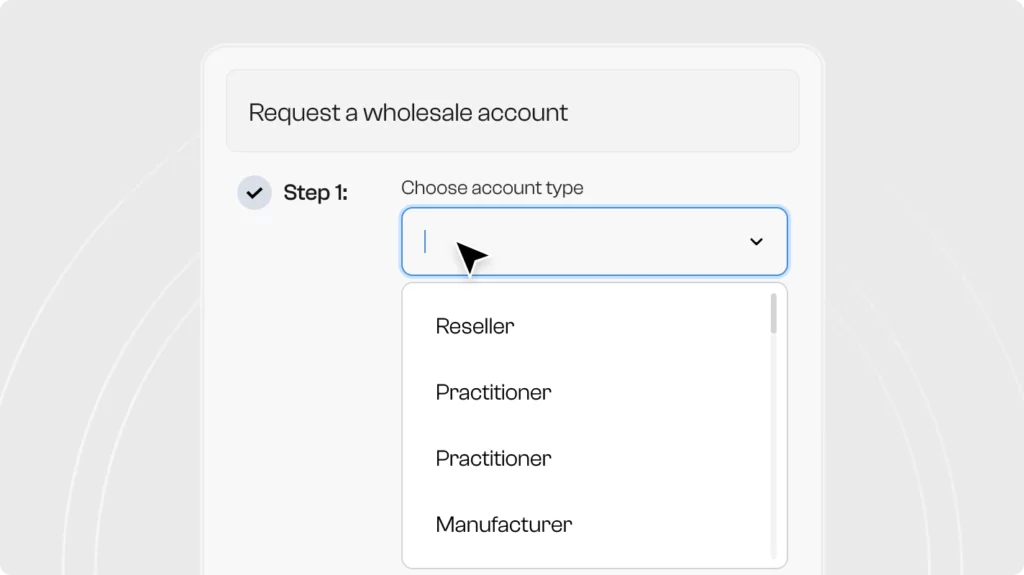
Task: Click the scrollbar track beneath the thumb
Action: coord(773,446)
